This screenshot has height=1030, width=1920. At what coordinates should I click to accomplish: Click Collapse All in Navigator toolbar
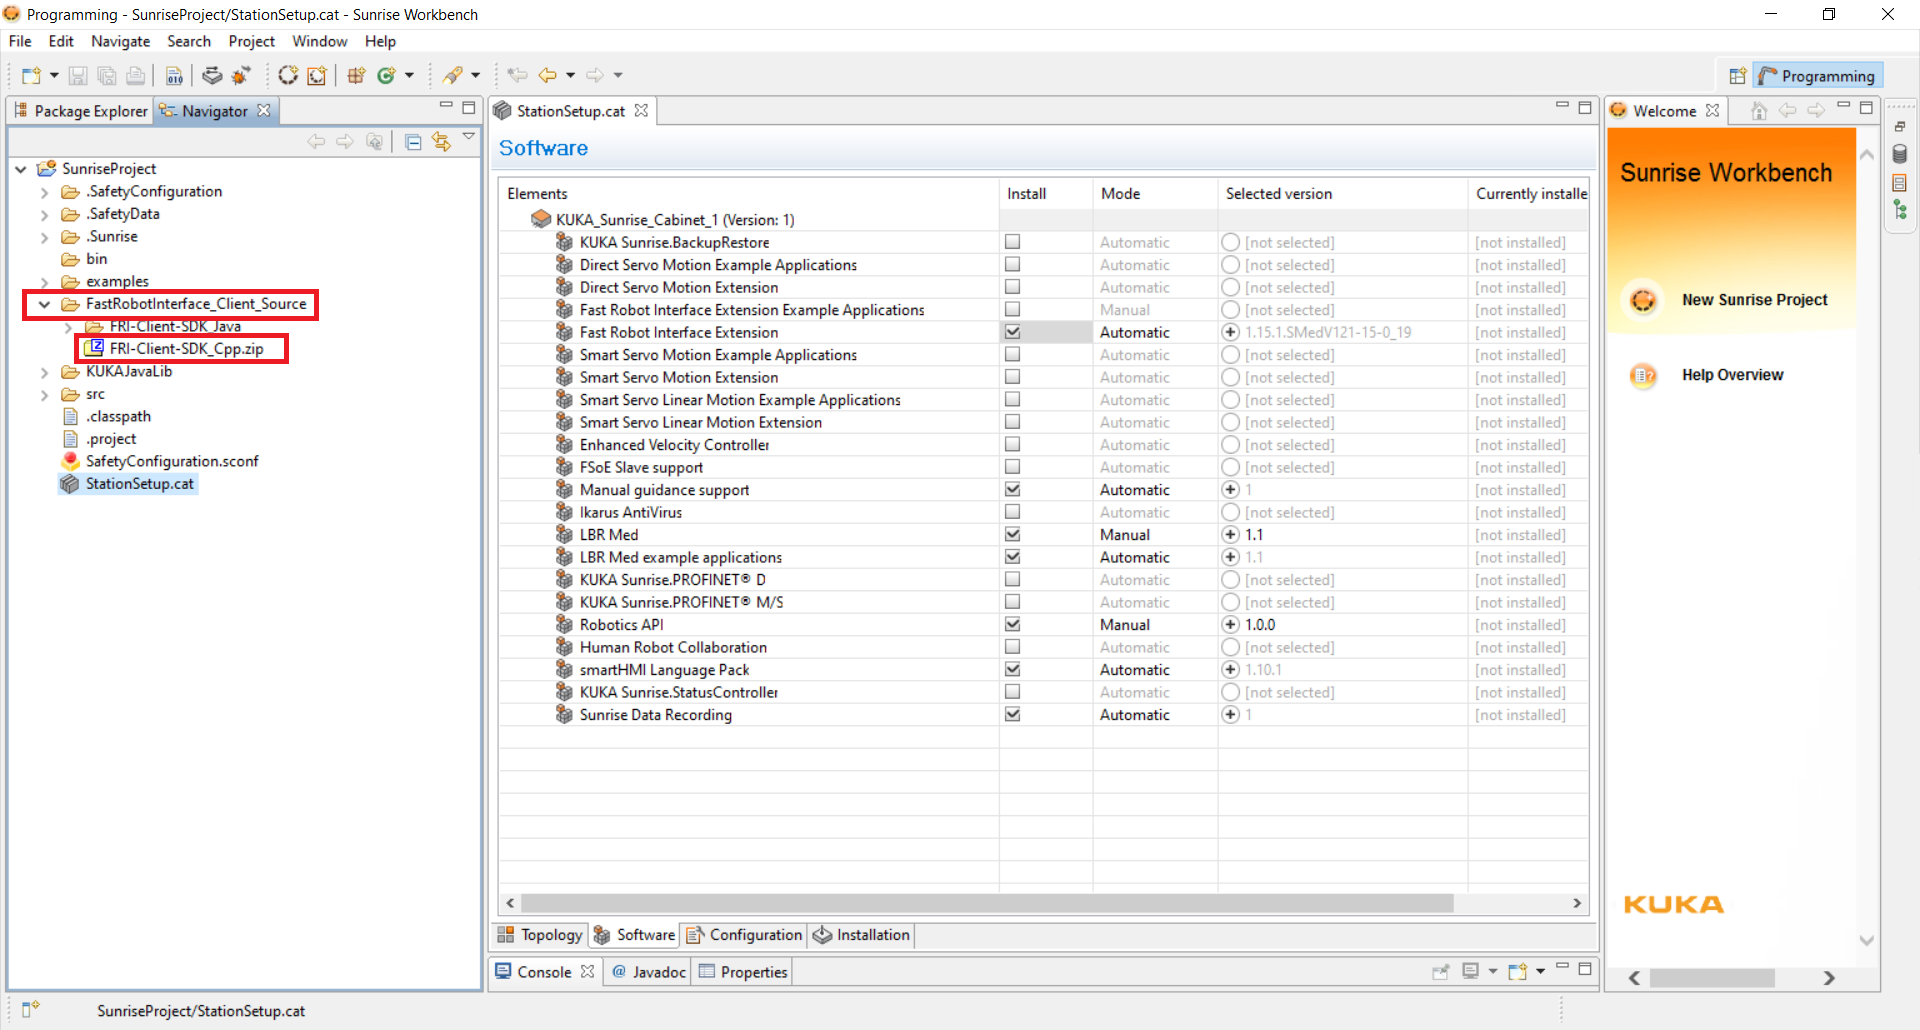coord(413,142)
